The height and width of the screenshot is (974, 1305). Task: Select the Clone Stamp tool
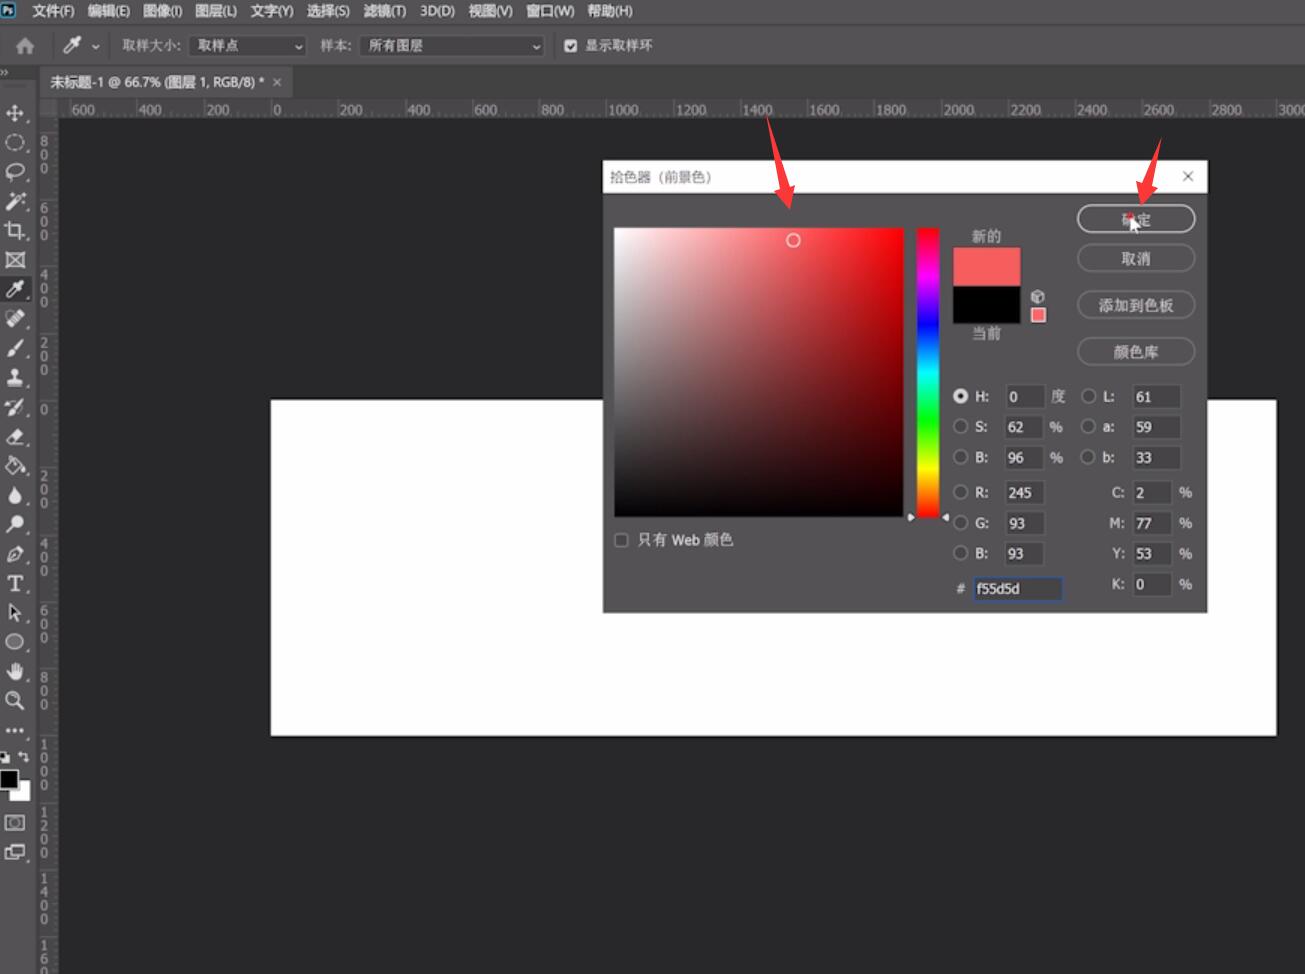[15, 377]
